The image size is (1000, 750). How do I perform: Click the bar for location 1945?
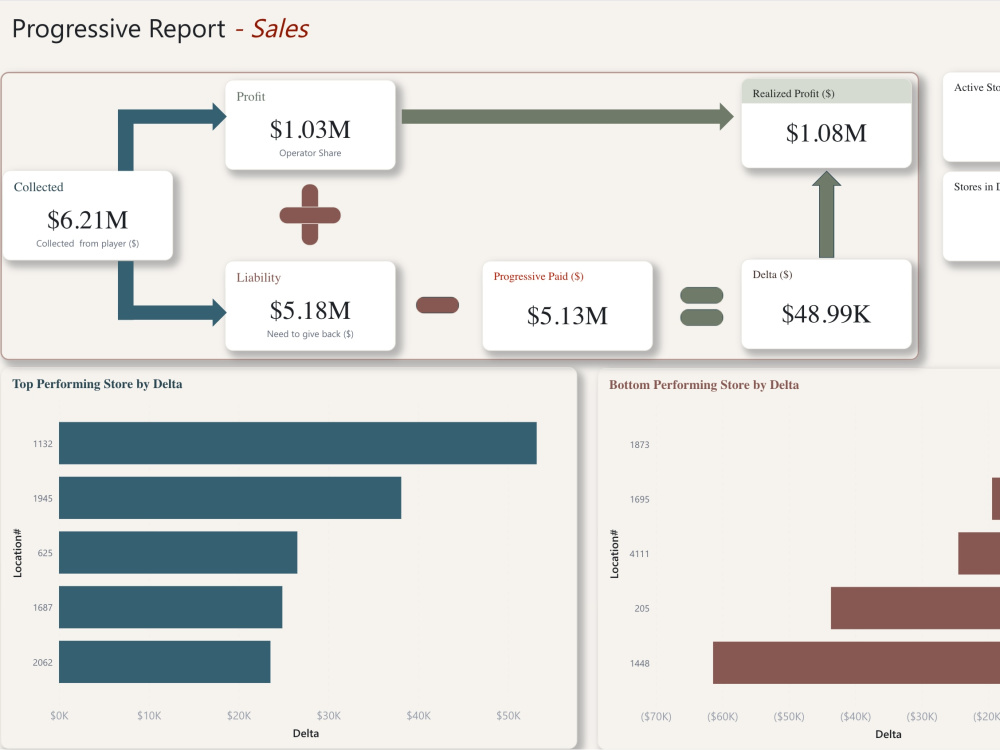tap(230, 498)
